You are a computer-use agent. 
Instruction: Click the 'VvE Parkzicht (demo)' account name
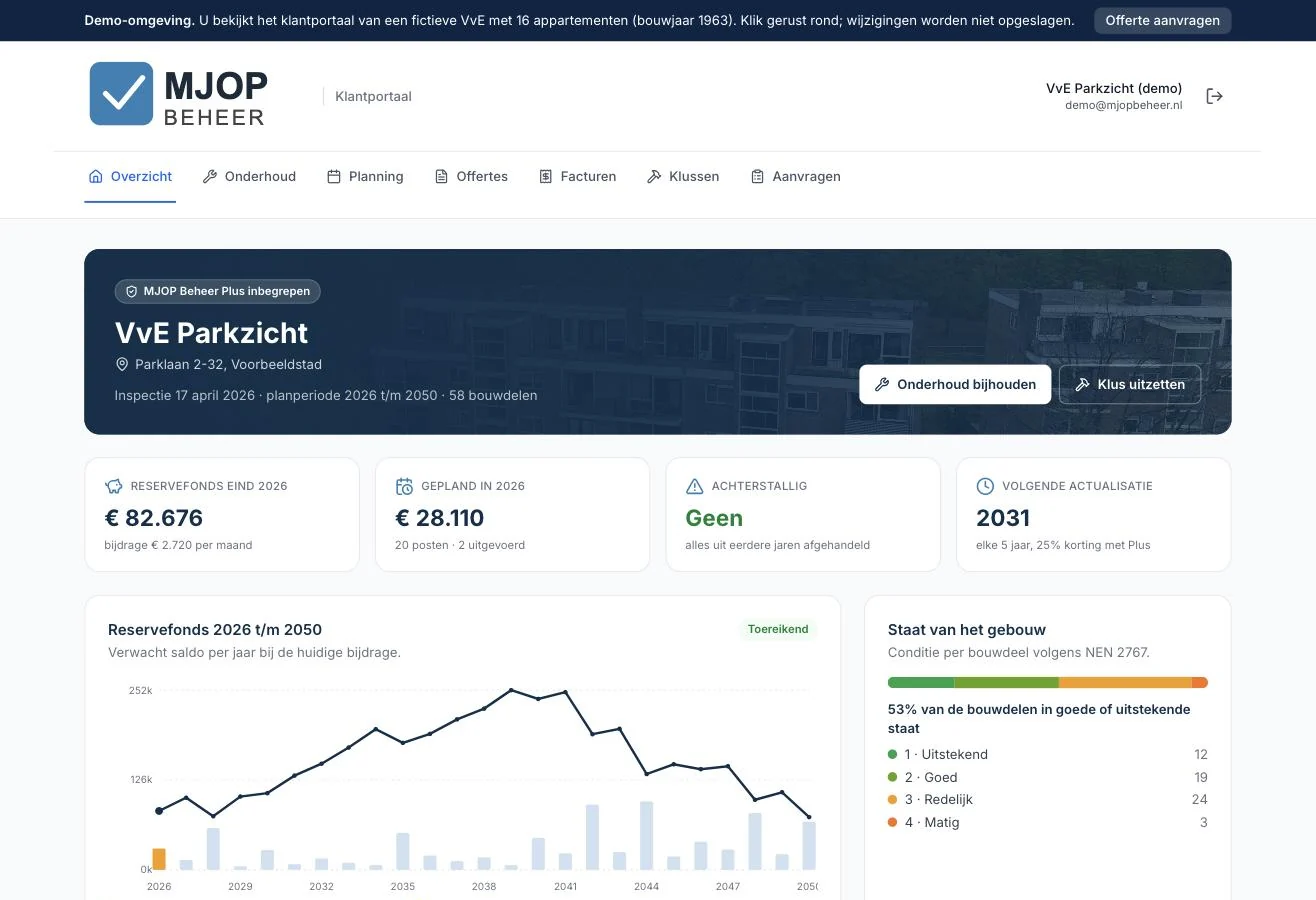[x=1114, y=88]
